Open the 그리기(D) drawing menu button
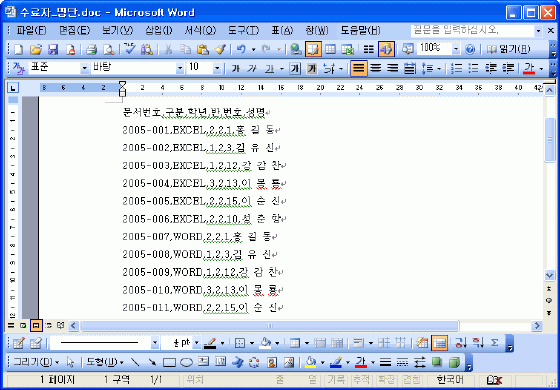 tap(36, 362)
